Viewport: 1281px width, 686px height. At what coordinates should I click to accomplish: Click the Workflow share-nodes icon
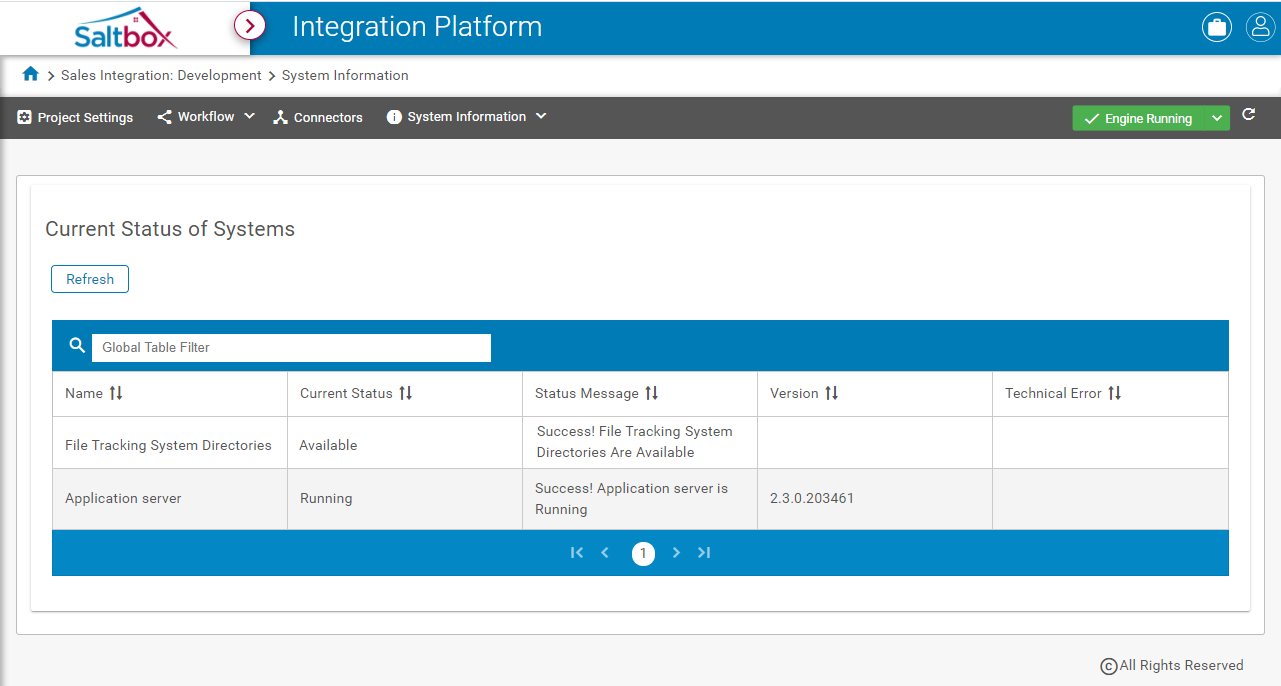pyautogui.click(x=165, y=117)
